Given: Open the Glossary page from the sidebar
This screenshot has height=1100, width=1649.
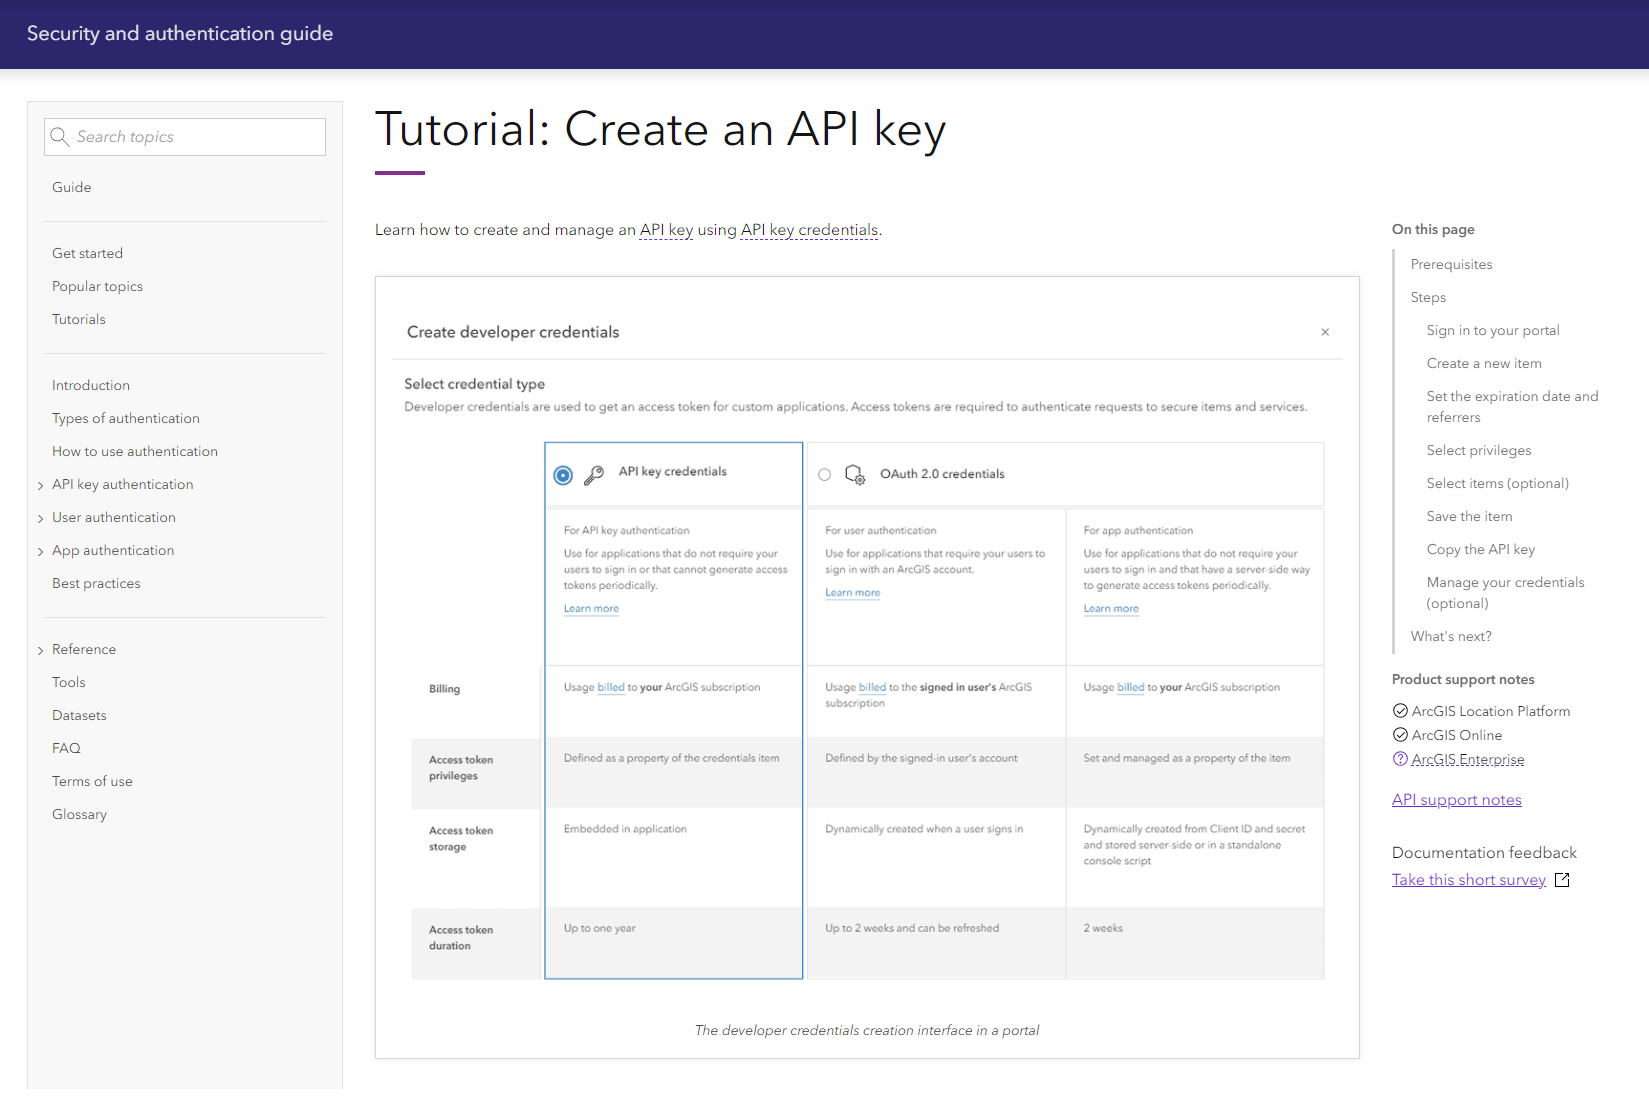Looking at the screenshot, I should (x=79, y=814).
